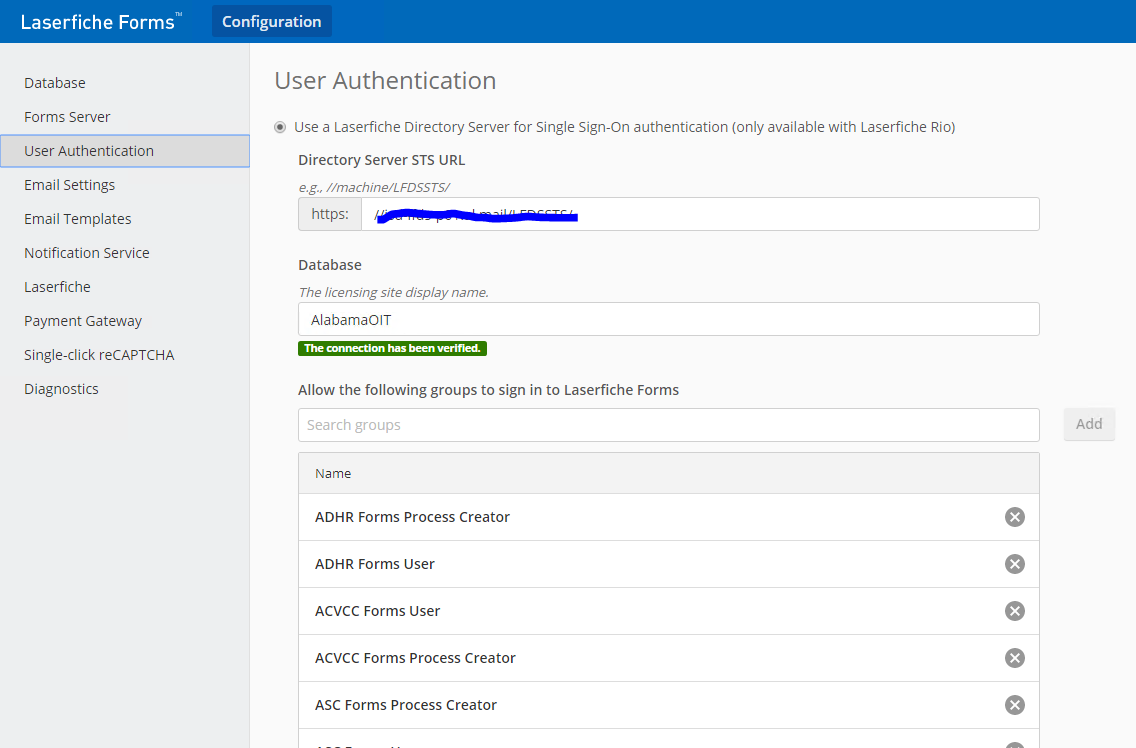Select User Authentication in the sidebar
1136x748 pixels.
(125, 151)
